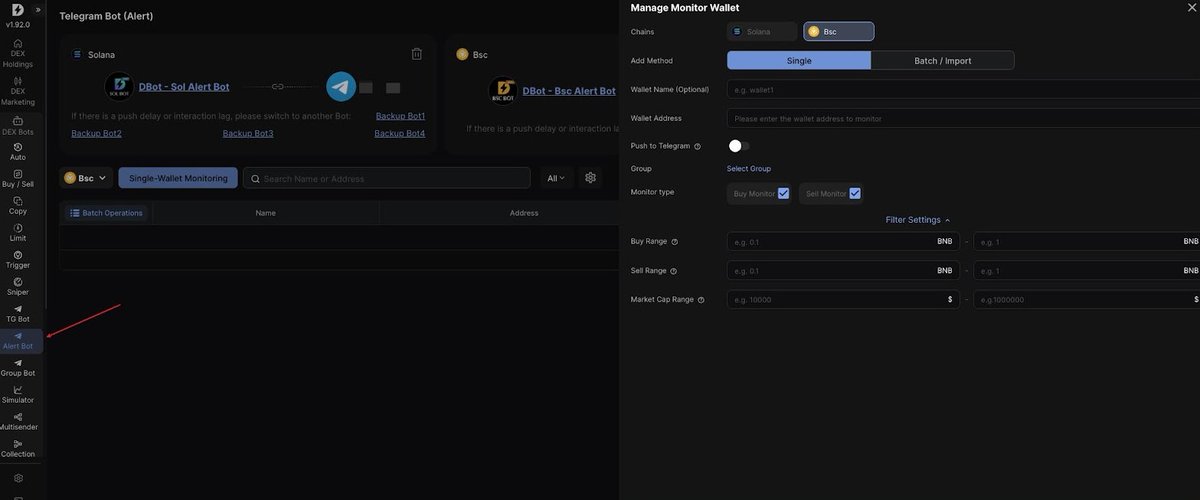Open Batch Operations menu

(x=106, y=213)
